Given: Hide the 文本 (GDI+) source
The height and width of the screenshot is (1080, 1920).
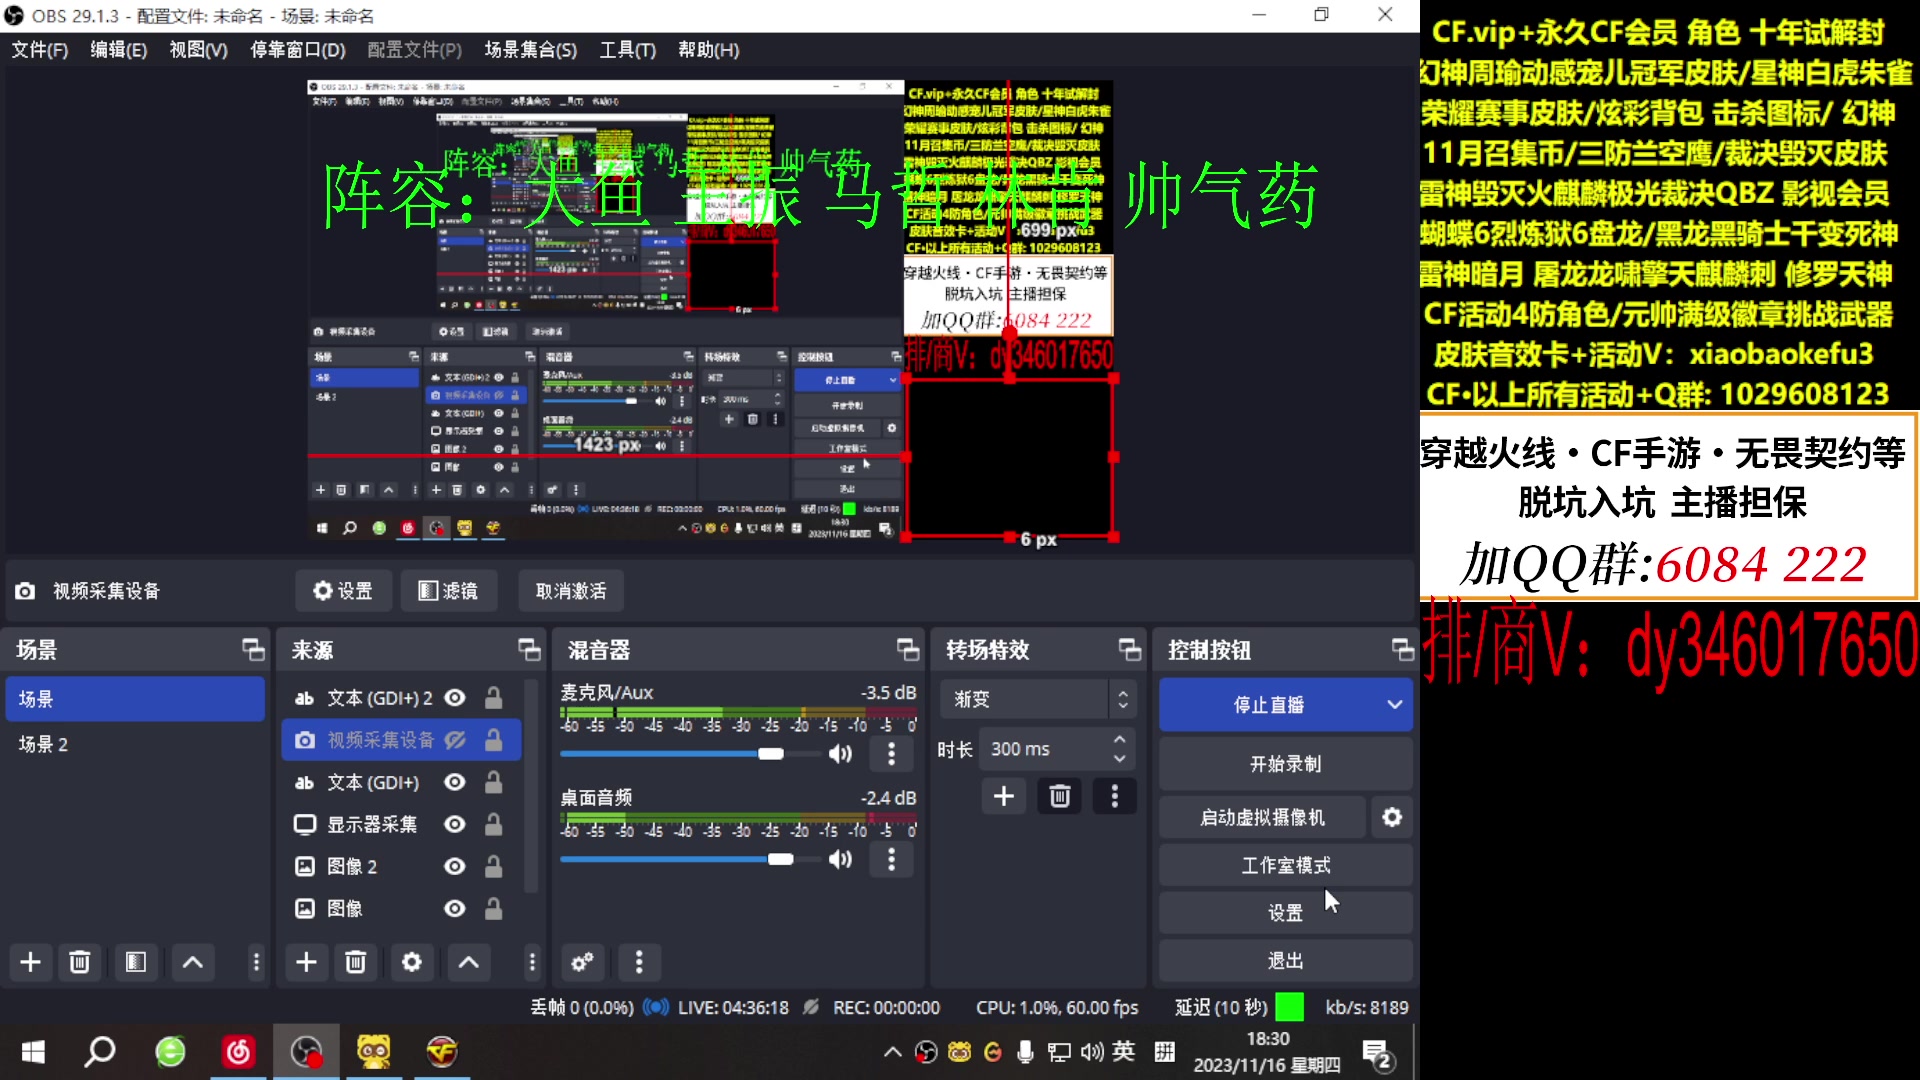Looking at the screenshot, I should 455,782.
